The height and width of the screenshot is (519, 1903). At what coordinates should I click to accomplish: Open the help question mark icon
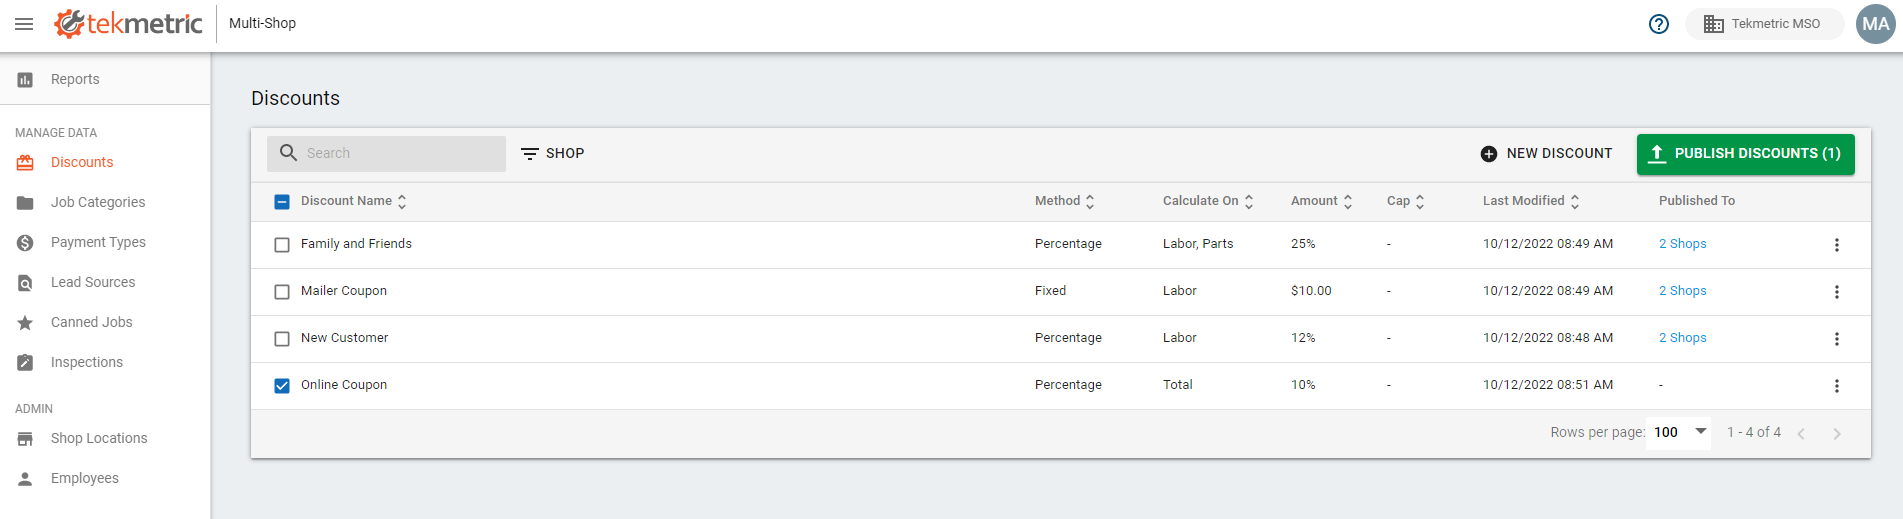[1659, 24]
